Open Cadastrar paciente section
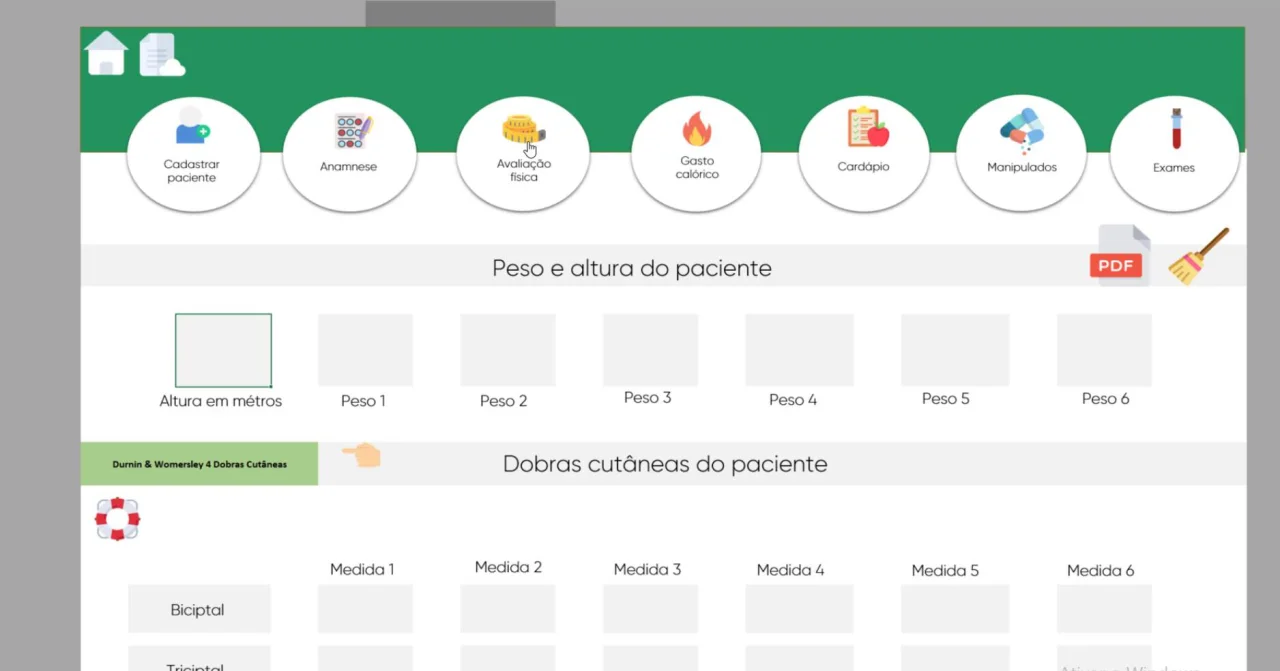 pos(193,154)
